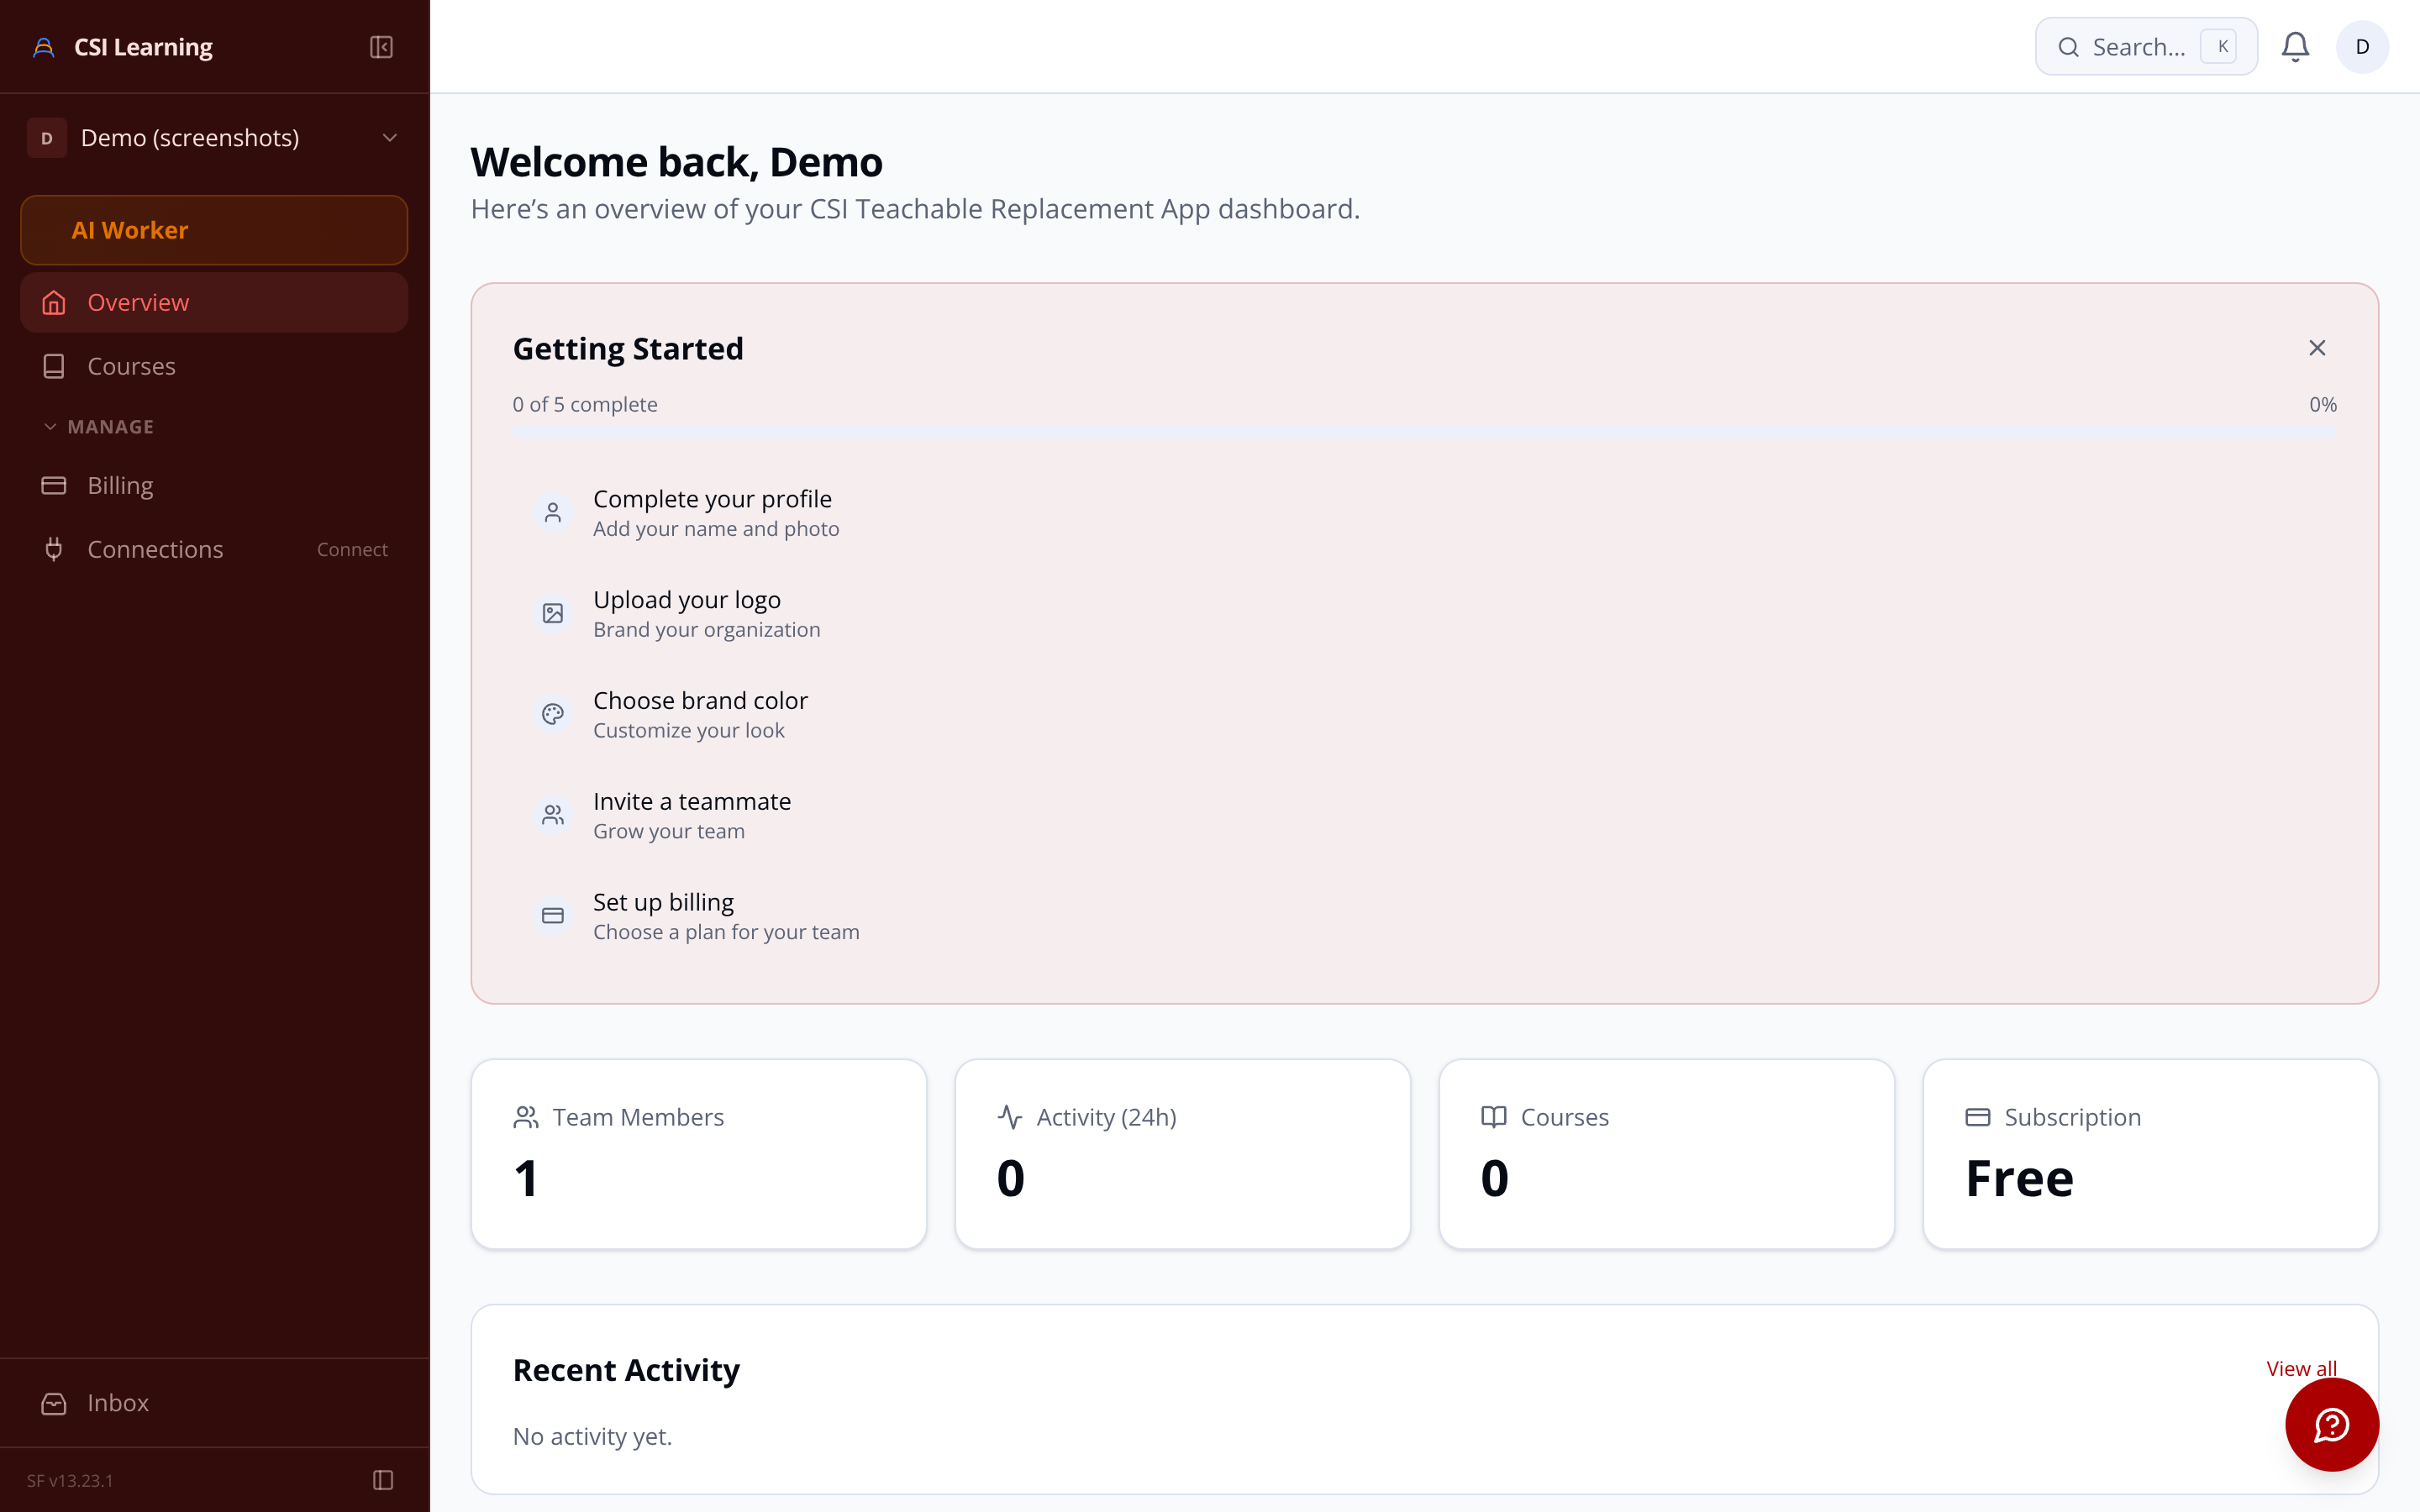Open the Team Members stat card
2420x1512 pixels.
[x=699, y=1154]
